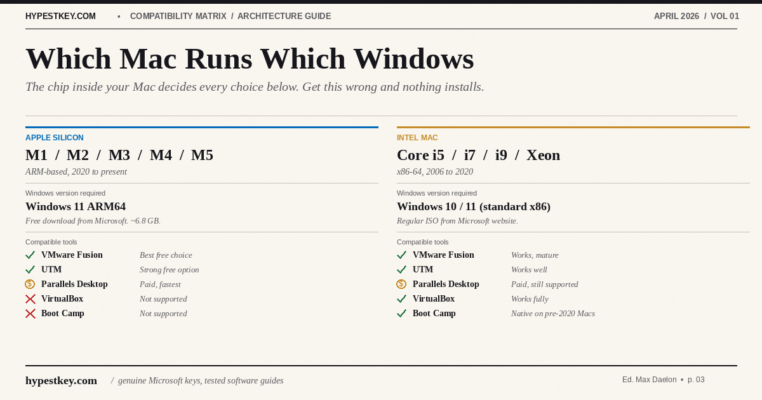Click green checkmark beside Boot Camp under Intel Mac
Screen dimensions: 762x400
click(x=401, y=313)
